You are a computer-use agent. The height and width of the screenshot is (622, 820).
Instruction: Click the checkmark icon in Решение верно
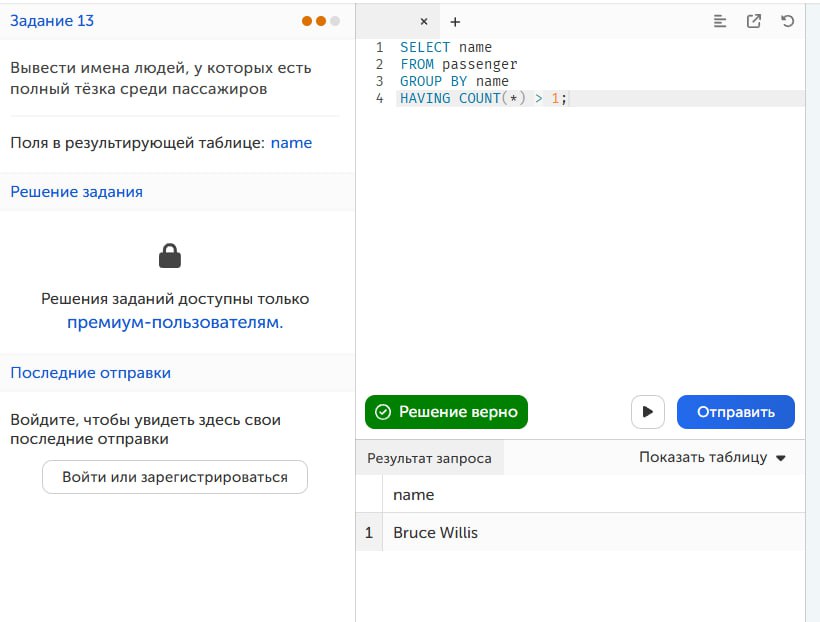pos(383,412)
